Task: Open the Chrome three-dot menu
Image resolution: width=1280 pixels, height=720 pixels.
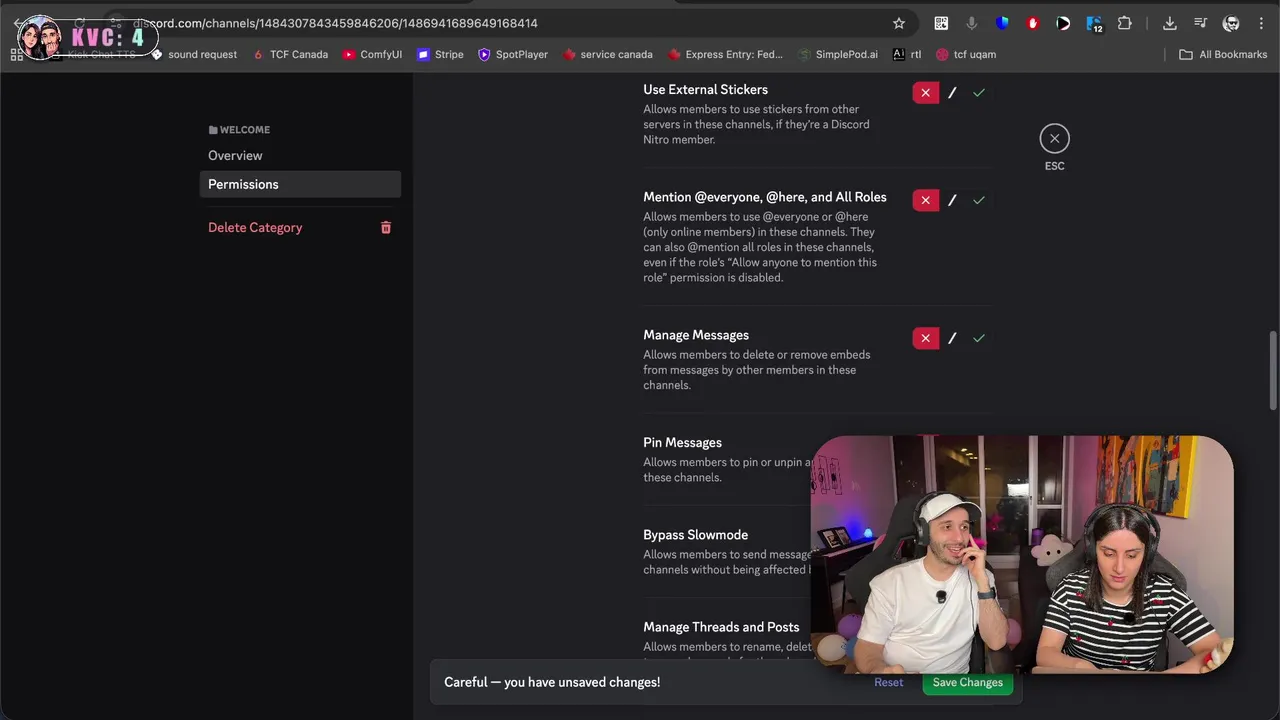Action: coord(1260,23)
